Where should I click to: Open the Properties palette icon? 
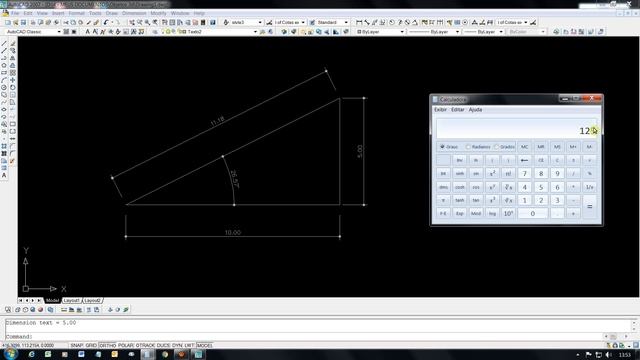pos(164,22)
